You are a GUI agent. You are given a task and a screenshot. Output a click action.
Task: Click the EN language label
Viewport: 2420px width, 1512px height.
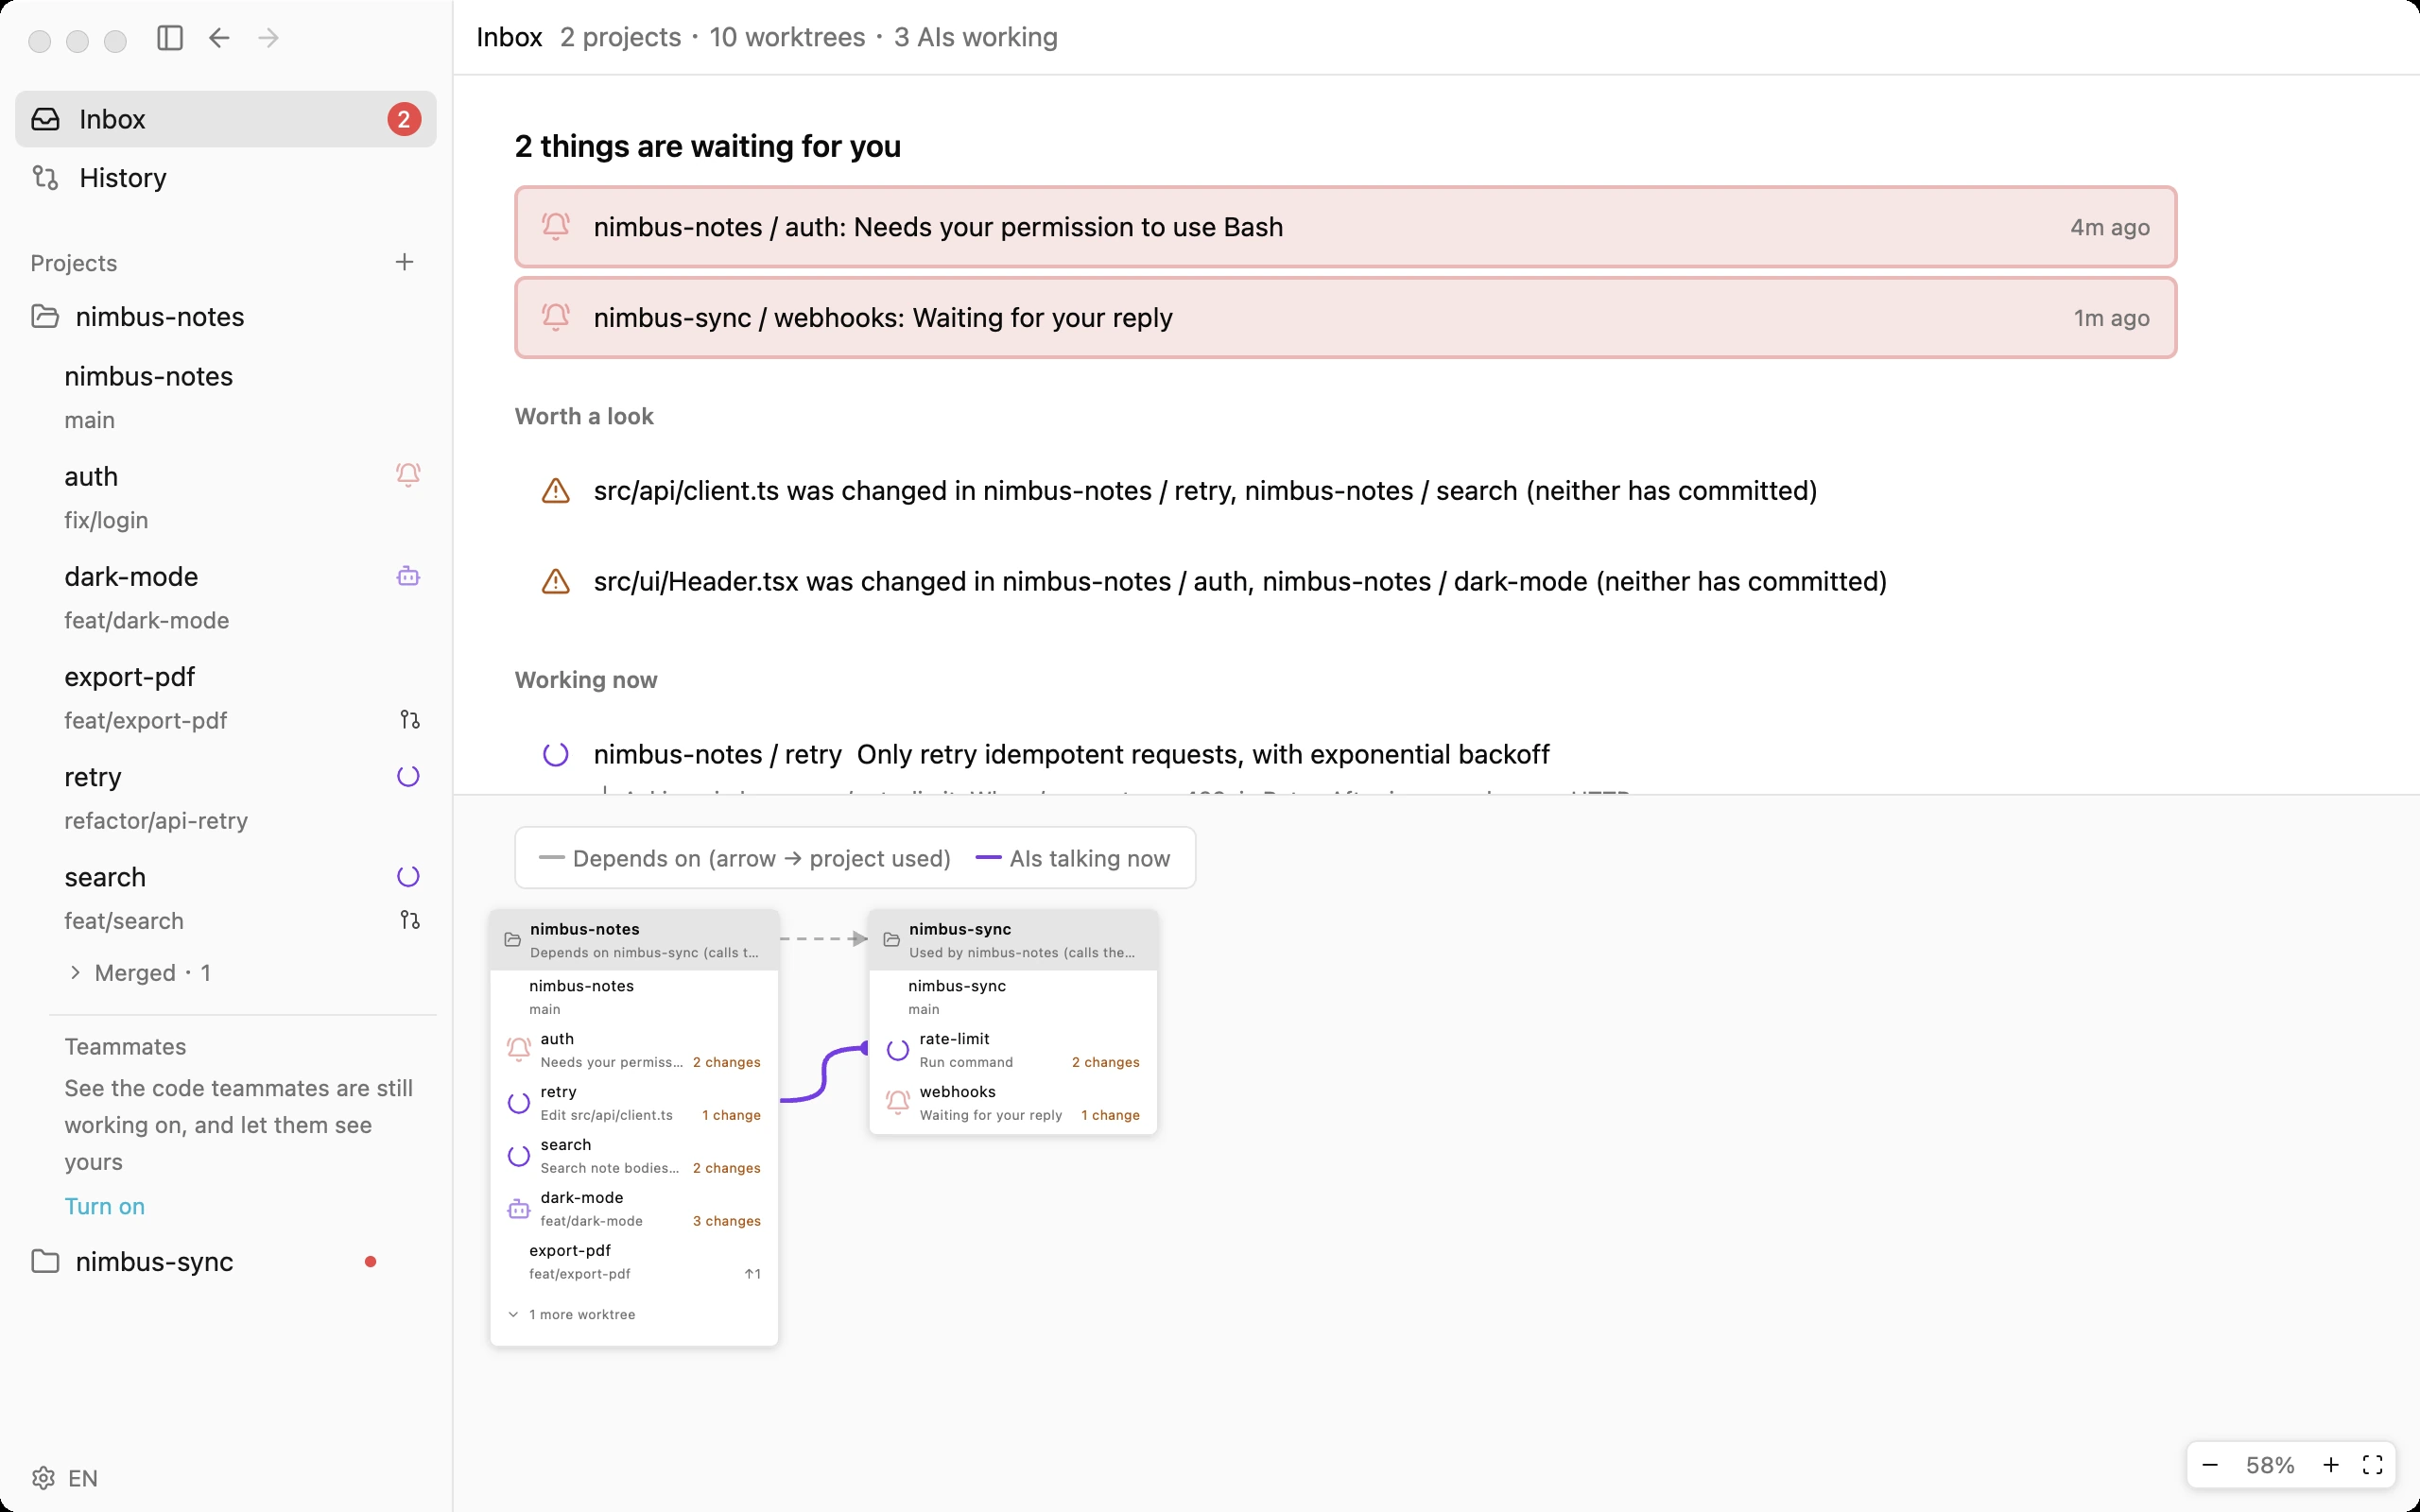pyautogui.click(x=83, y=1478)
